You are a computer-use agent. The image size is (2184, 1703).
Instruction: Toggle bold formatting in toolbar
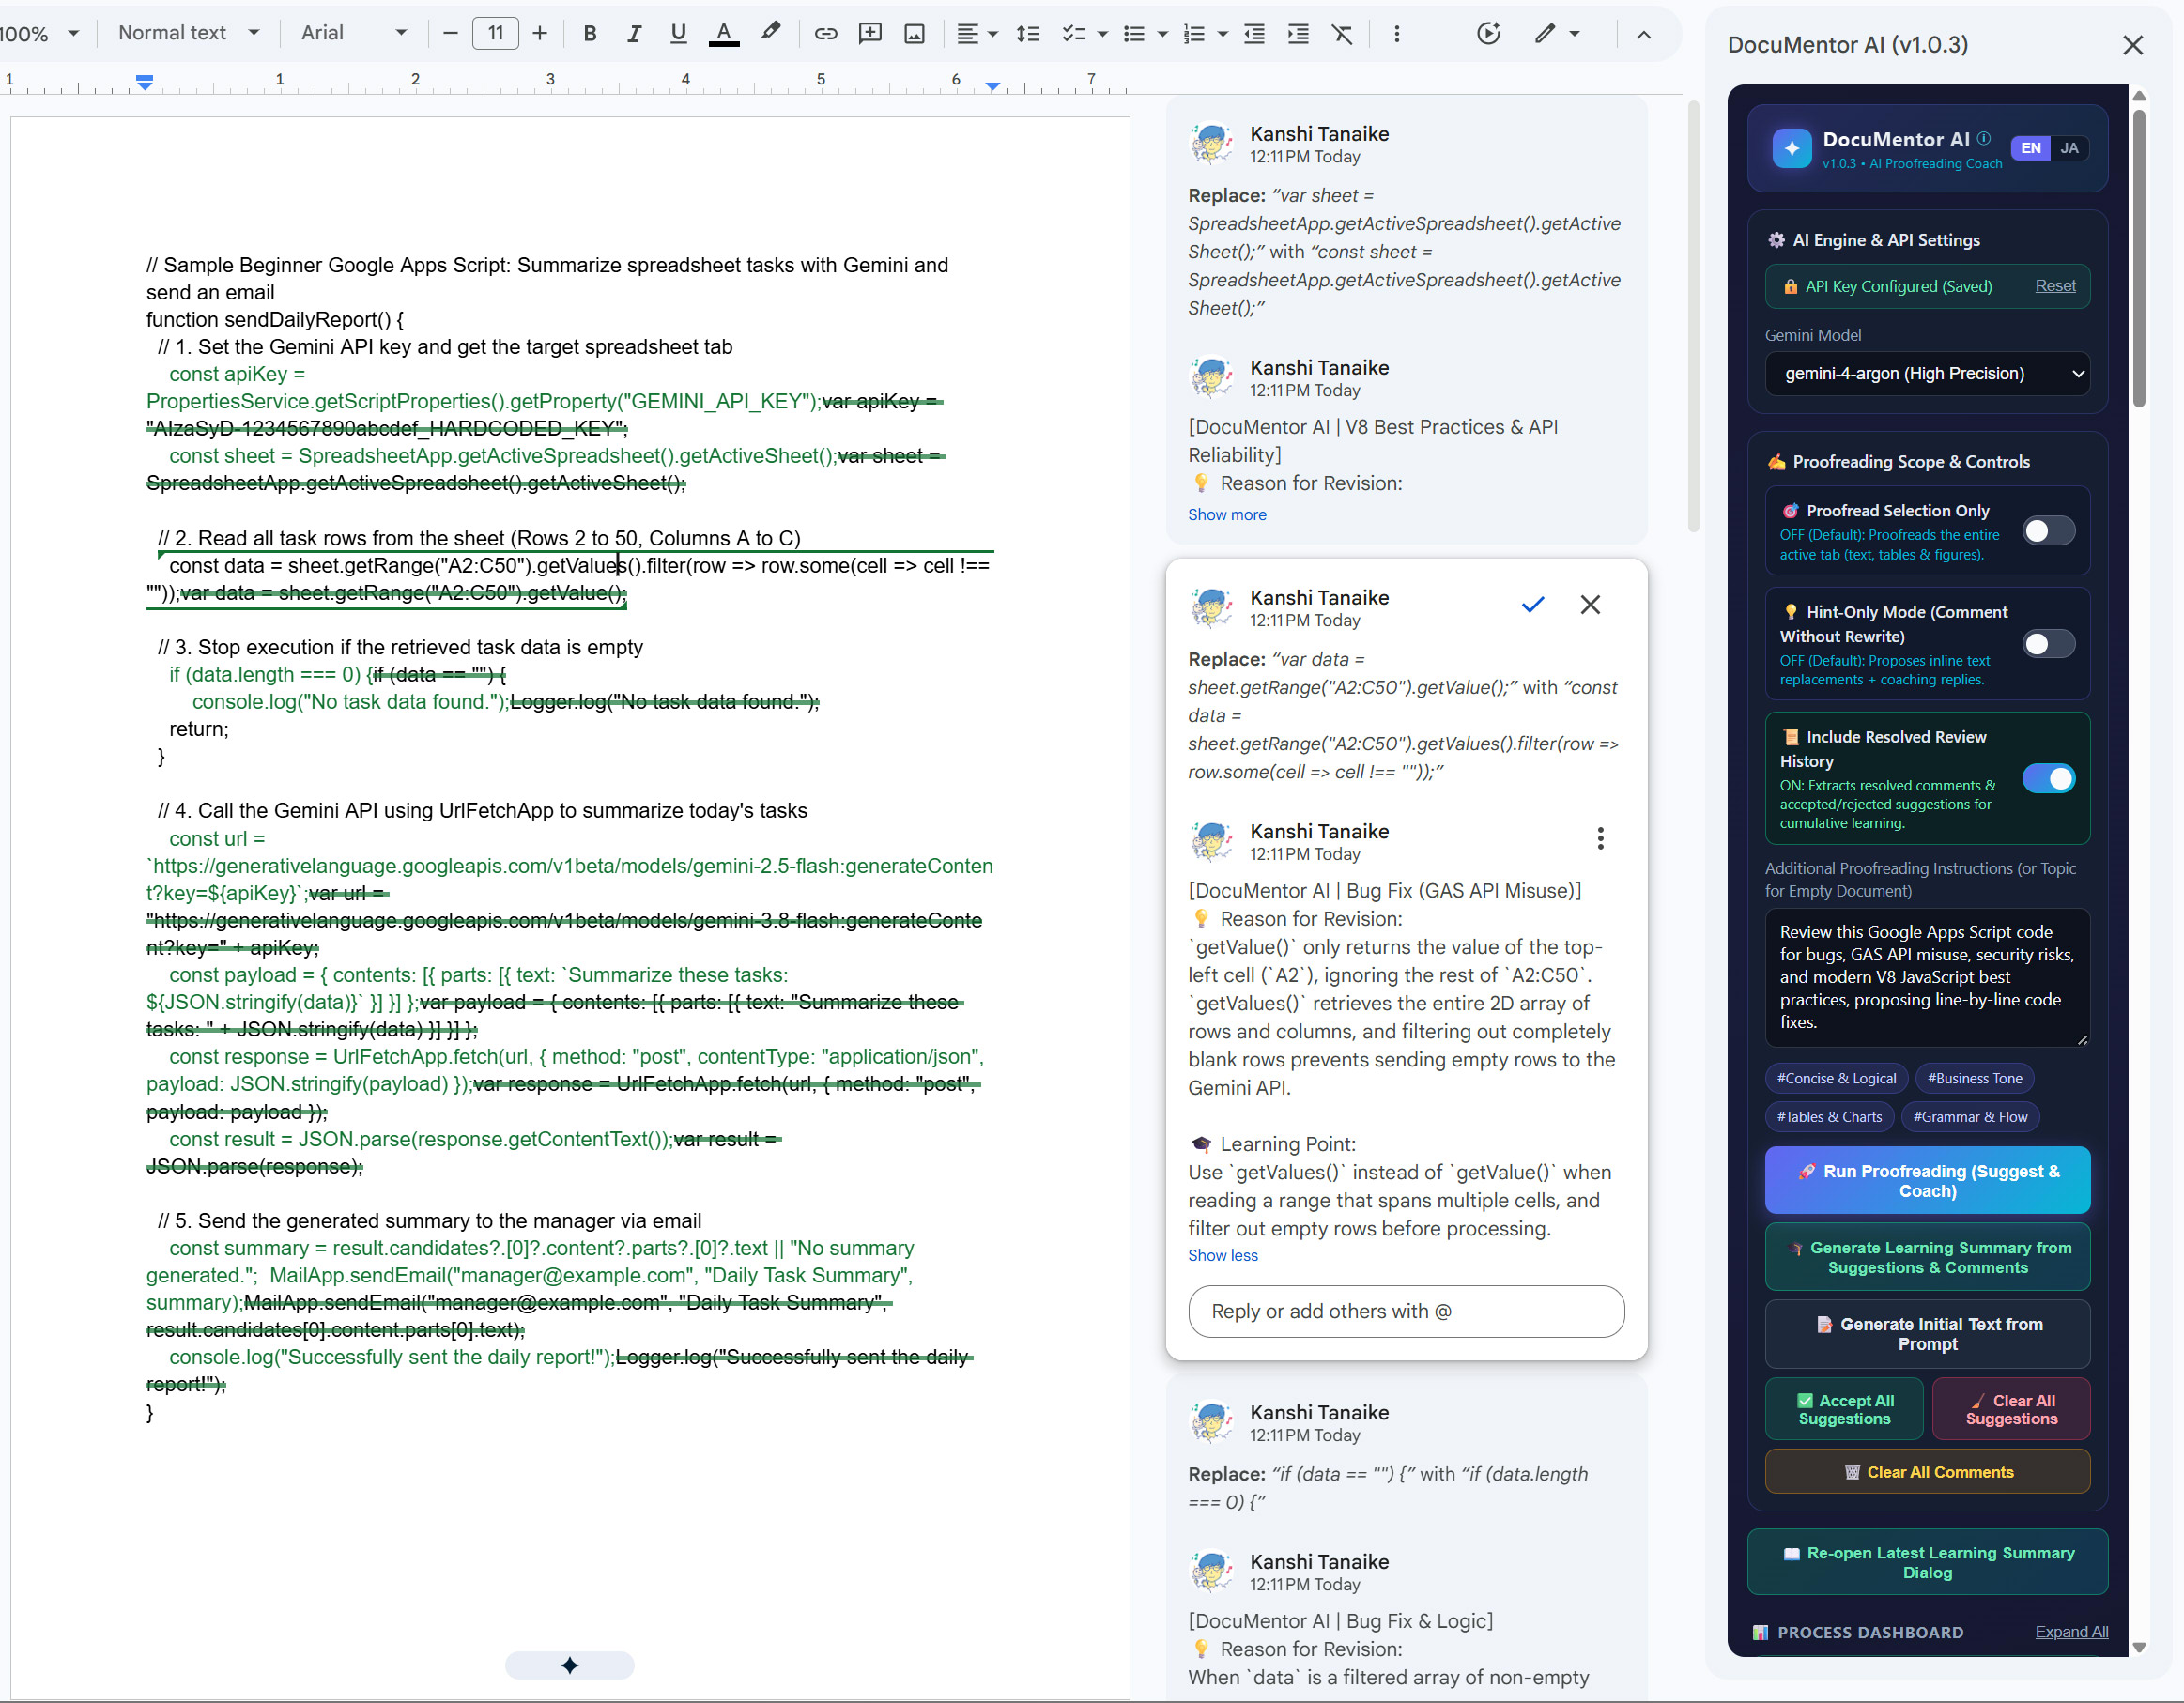[x=590, y=33]
